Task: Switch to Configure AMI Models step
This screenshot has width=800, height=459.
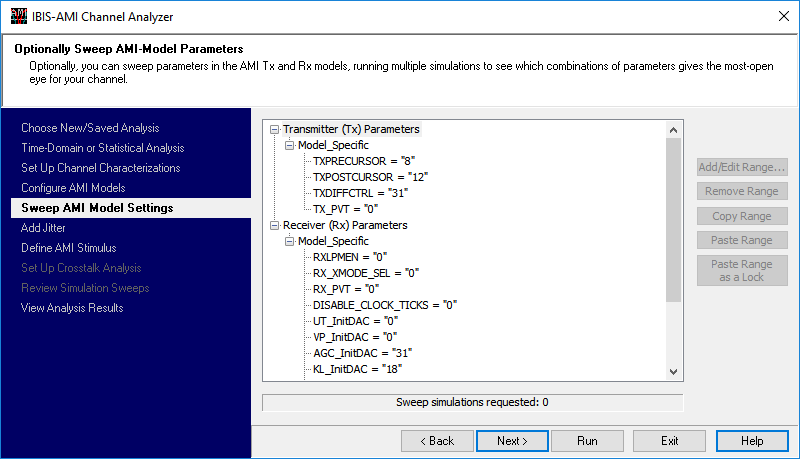Action: tap(73, 188)
